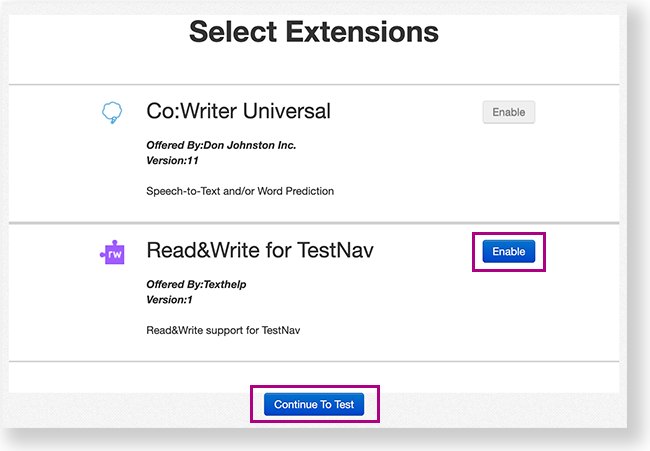Select the Read&Write for TestNav title

point(260,250)
